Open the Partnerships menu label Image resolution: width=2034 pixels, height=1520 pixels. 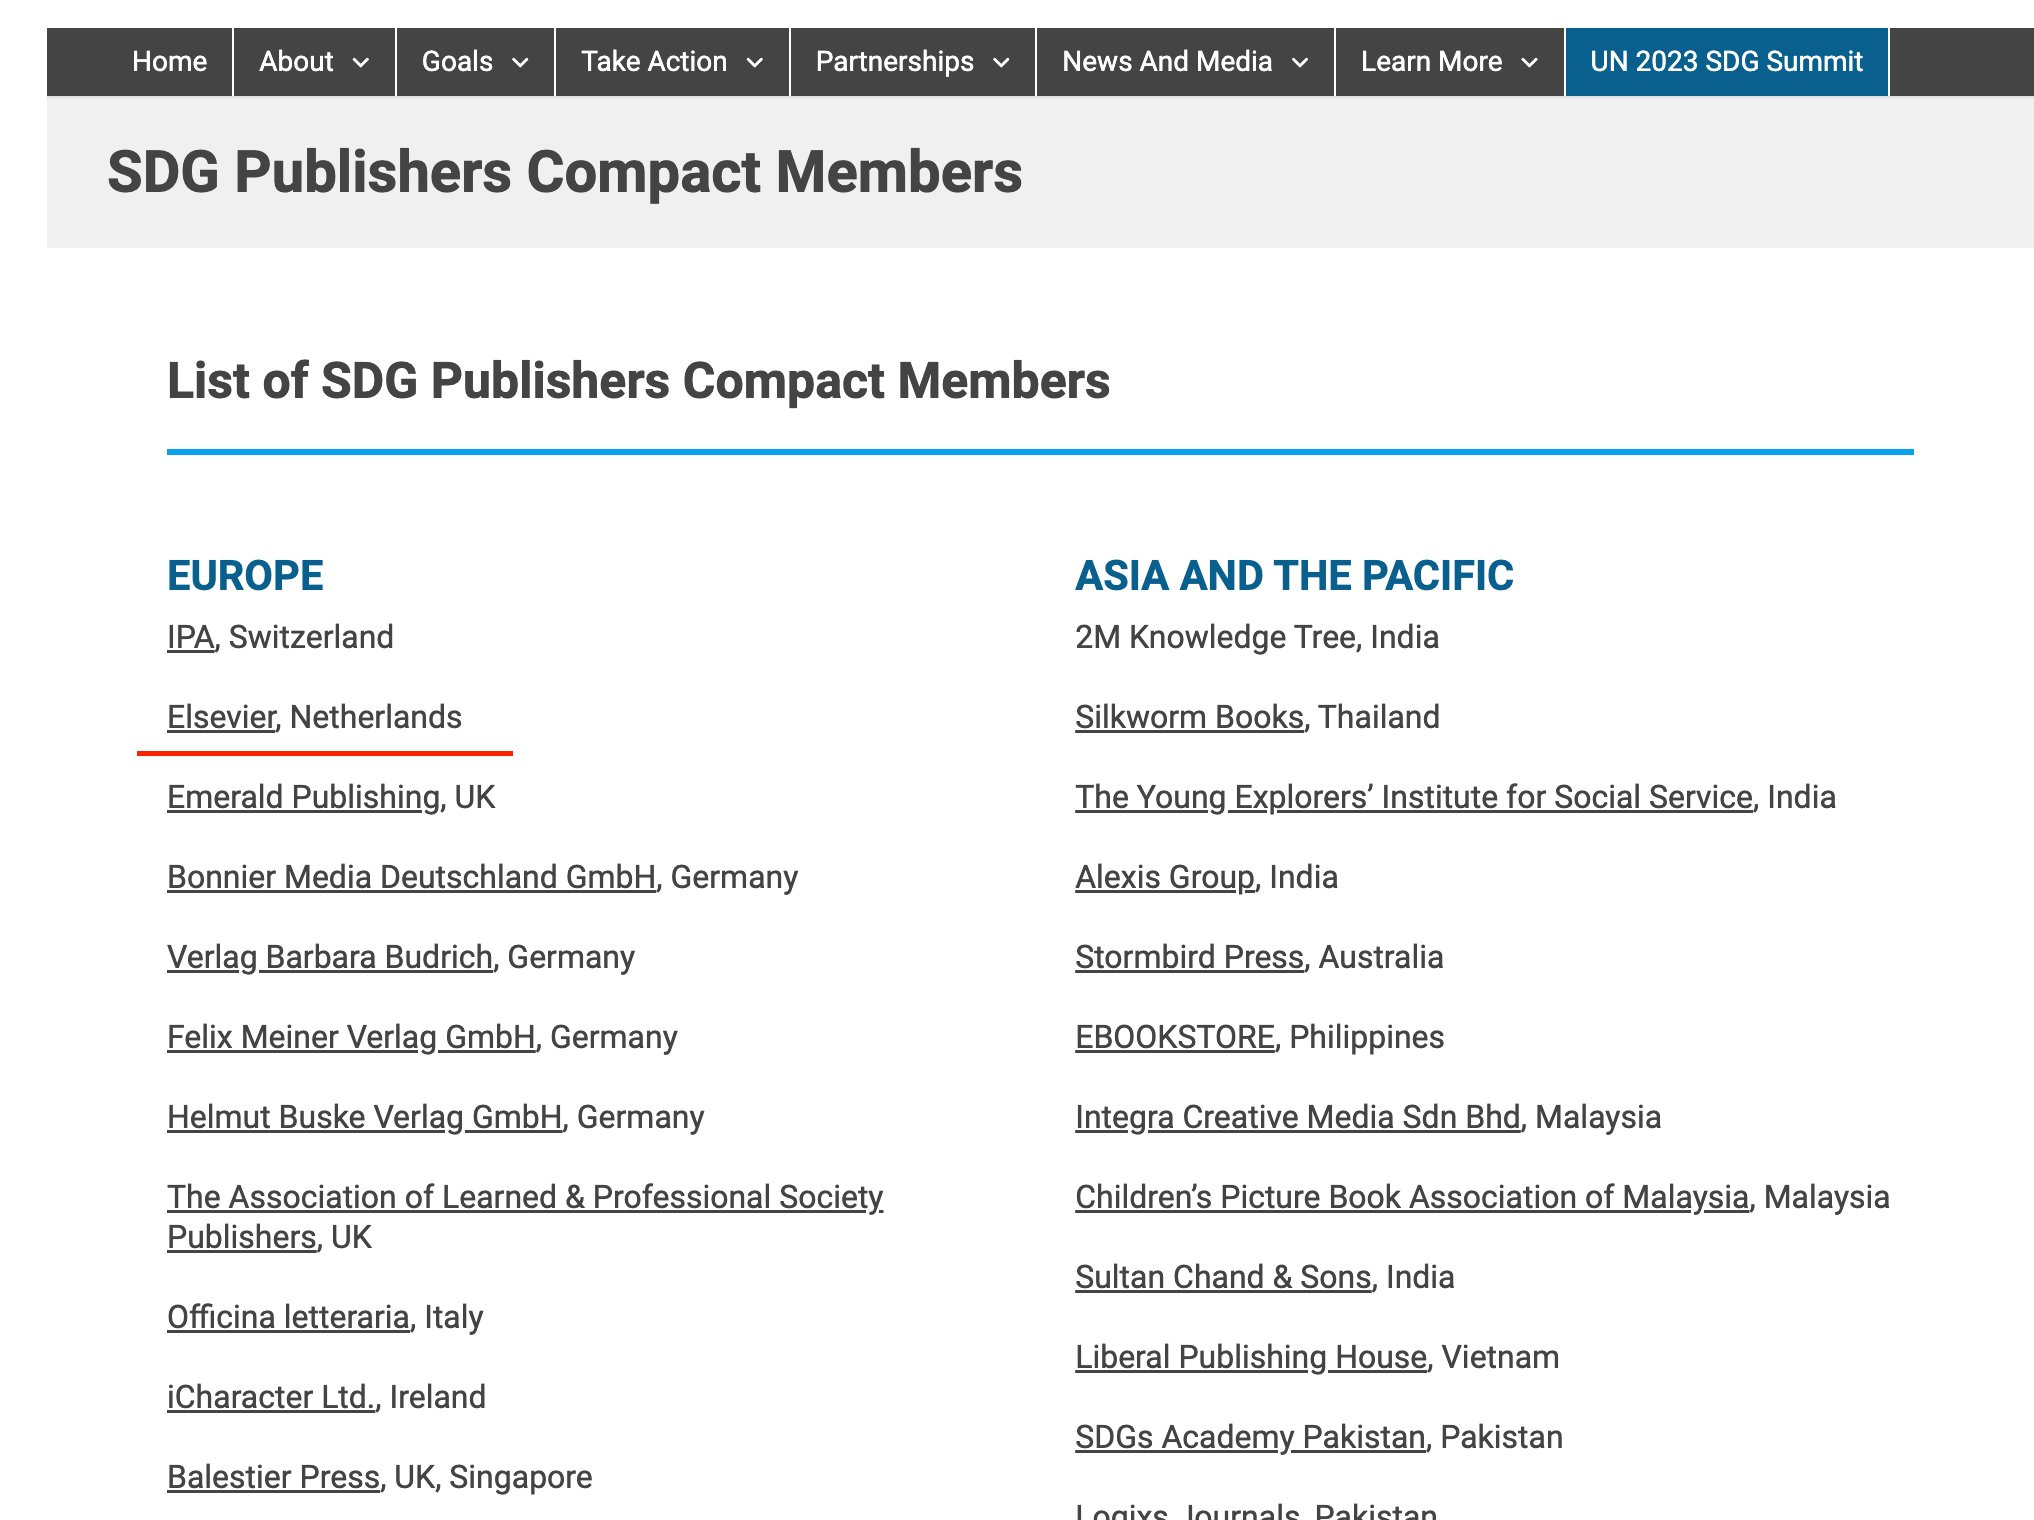point(895,62)
